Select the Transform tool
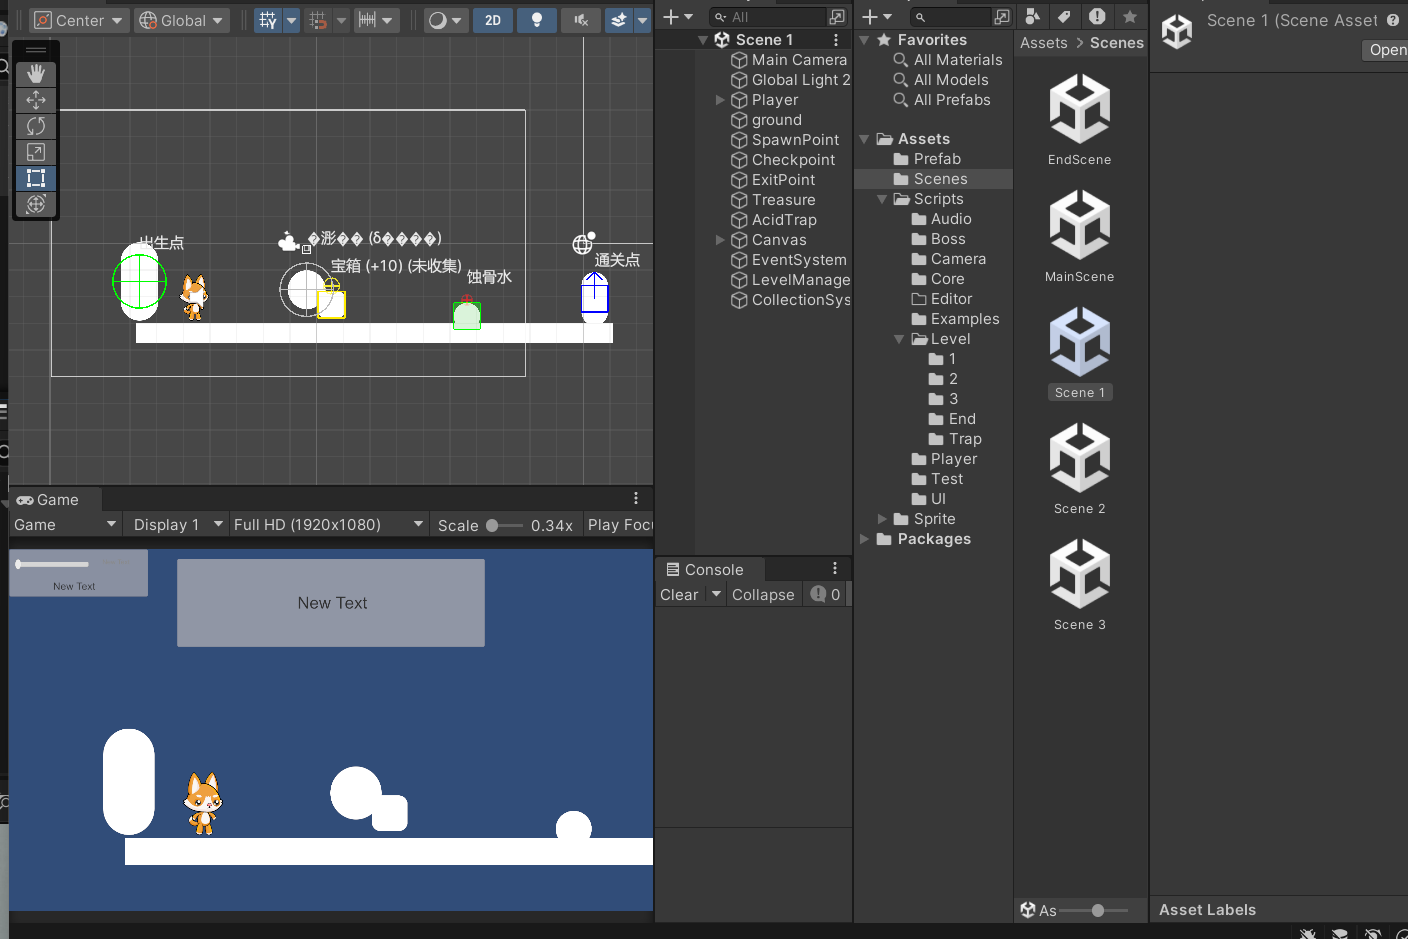The height and width of the screenshot is (939, 1408). coord(36,204)
